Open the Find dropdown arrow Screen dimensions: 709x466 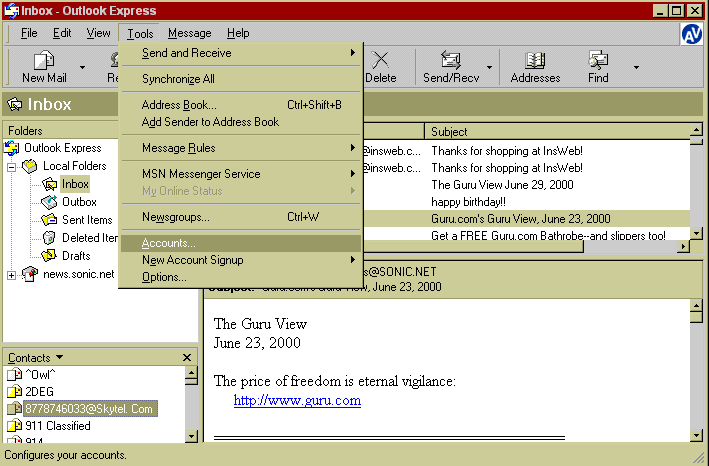point(636,67)
